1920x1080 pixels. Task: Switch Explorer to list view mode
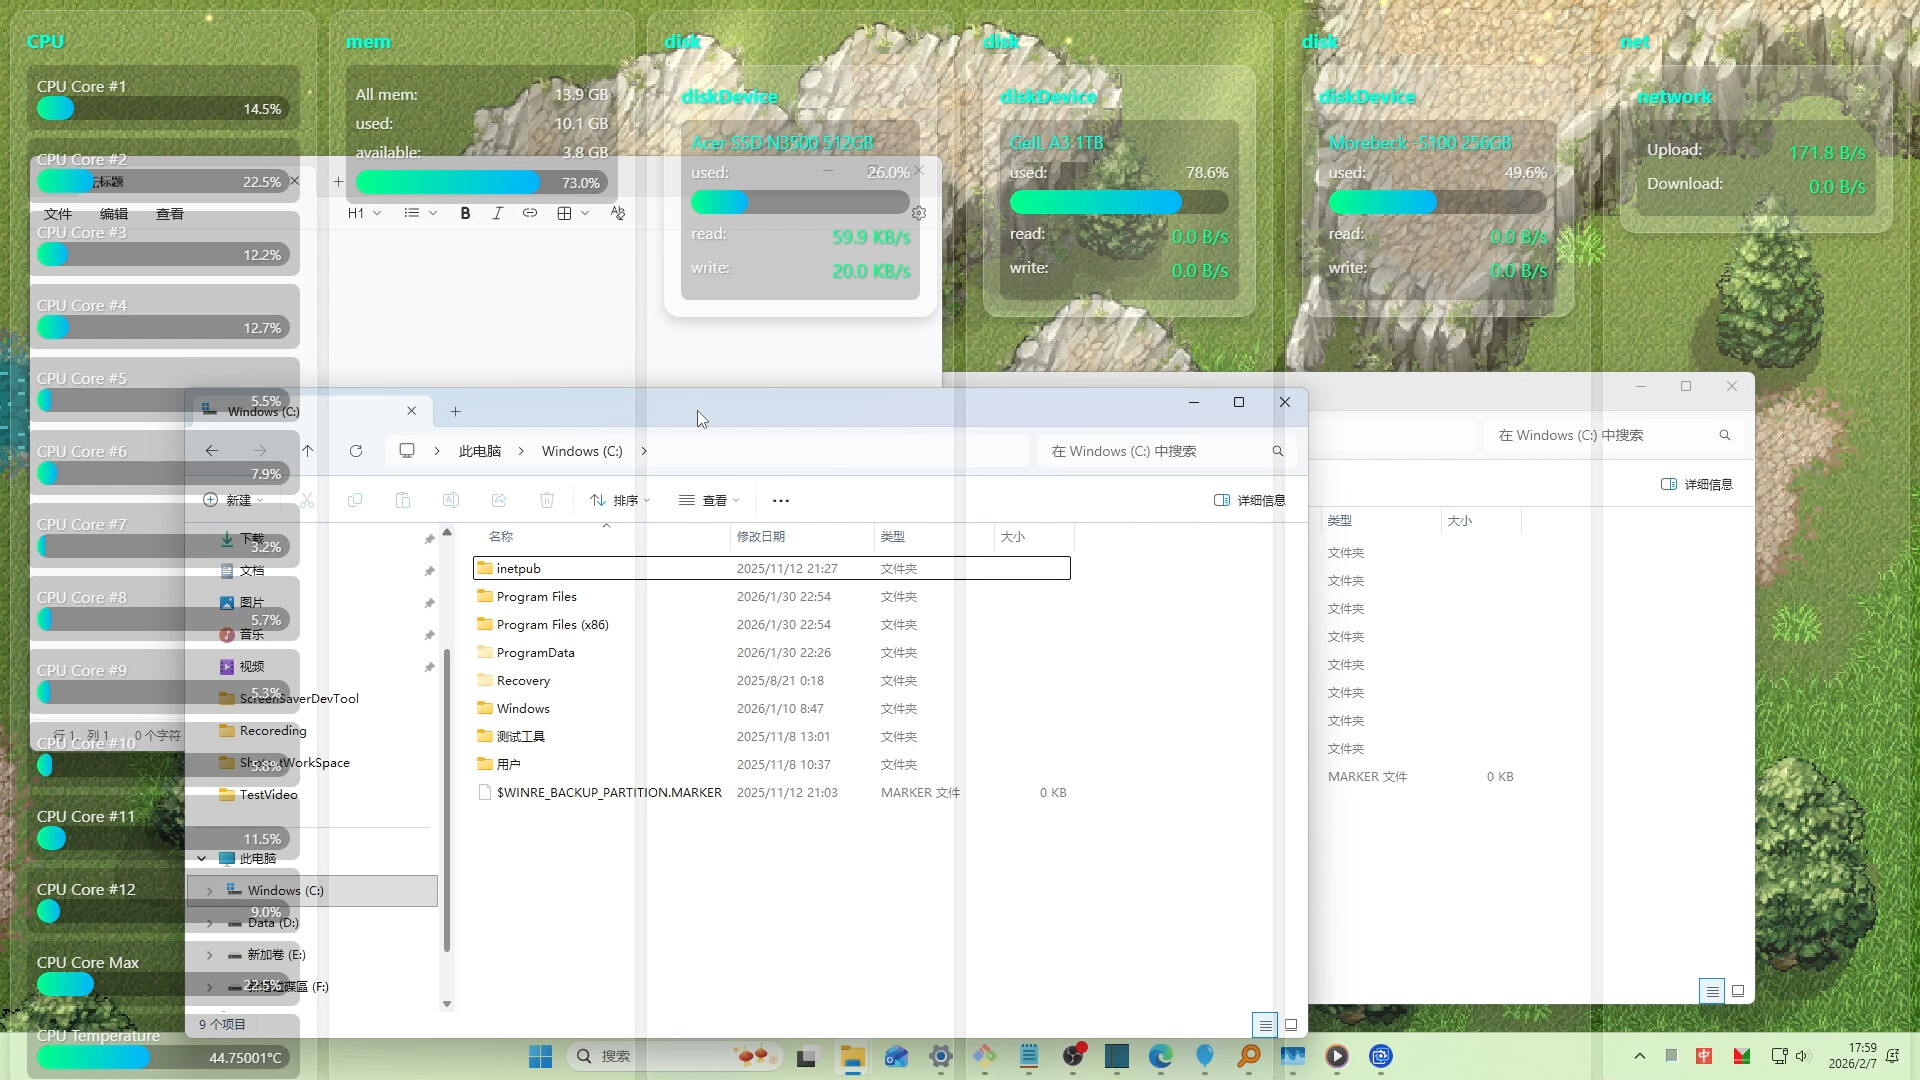[x=1264, y=1025]
